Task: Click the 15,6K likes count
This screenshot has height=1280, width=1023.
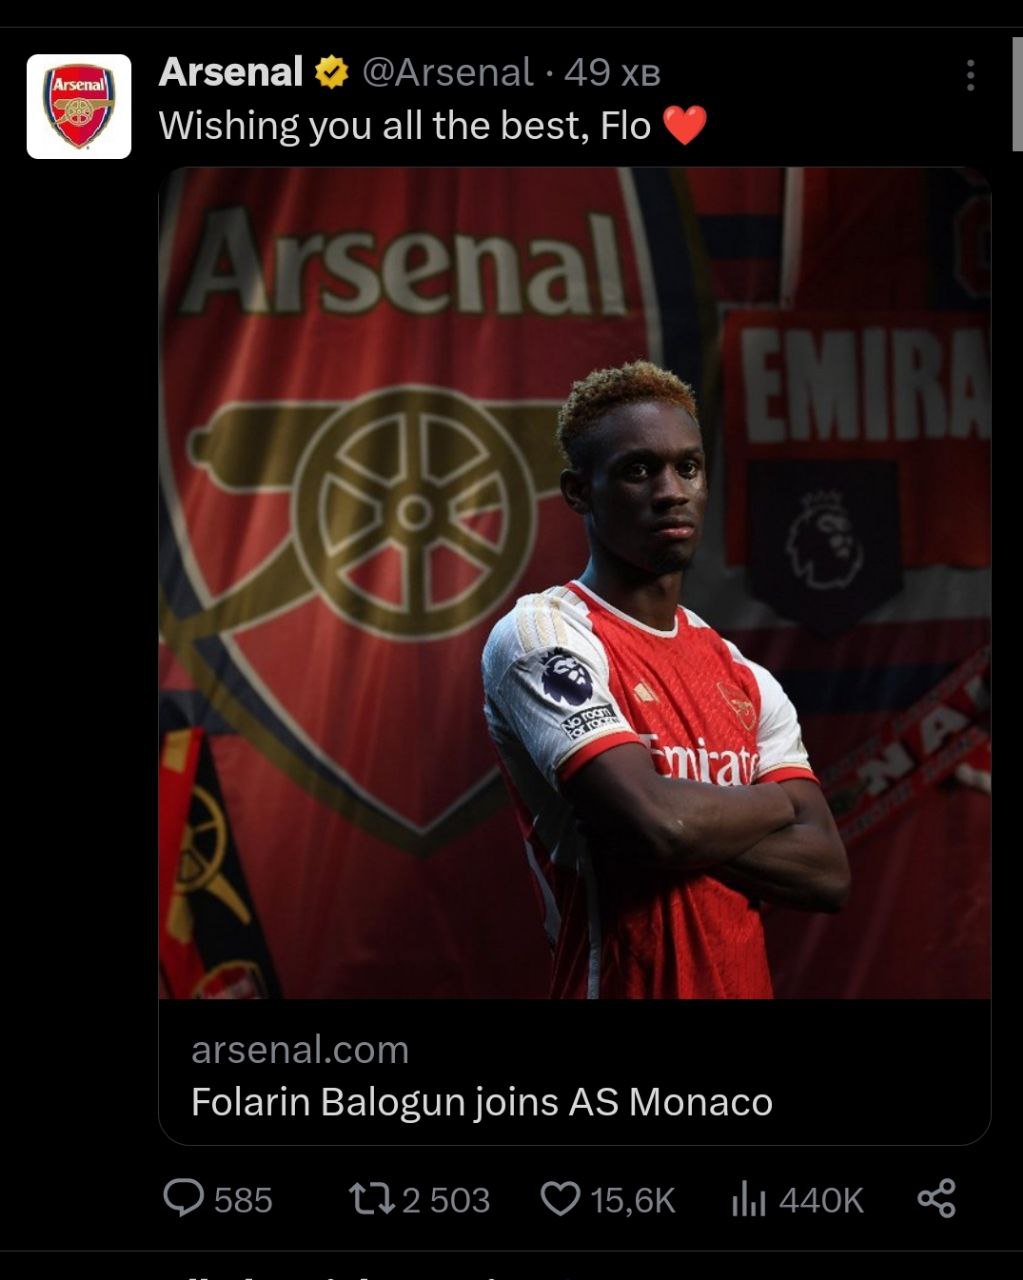Action: 633,1199
